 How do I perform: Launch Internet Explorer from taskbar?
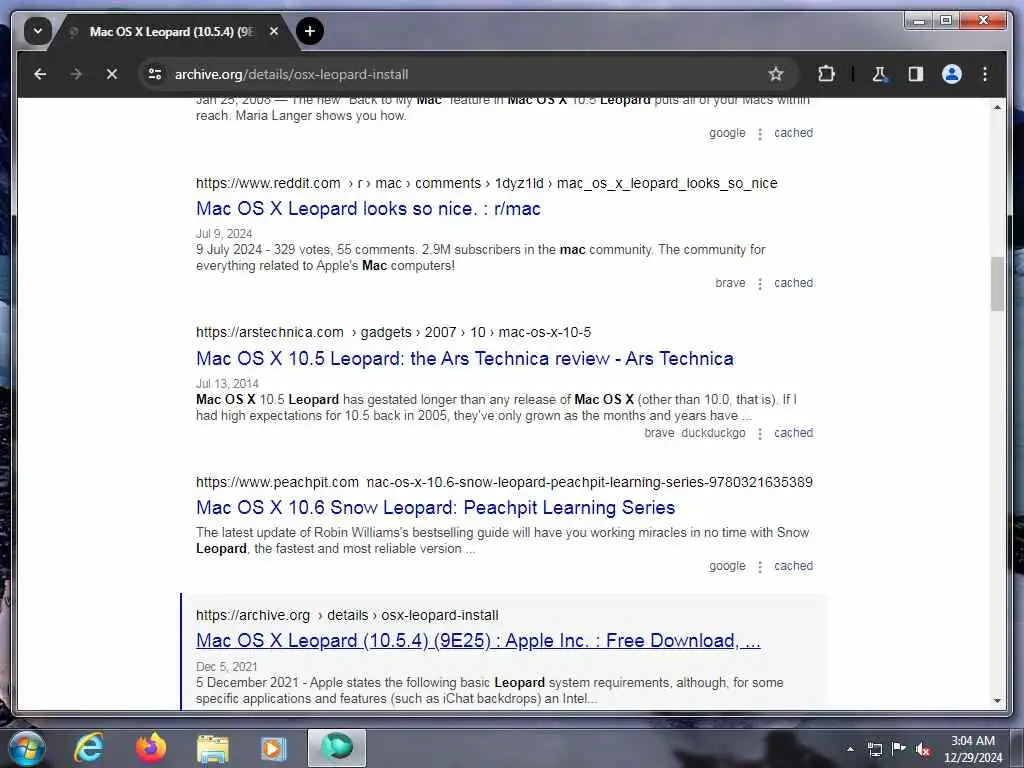[89, 748]
